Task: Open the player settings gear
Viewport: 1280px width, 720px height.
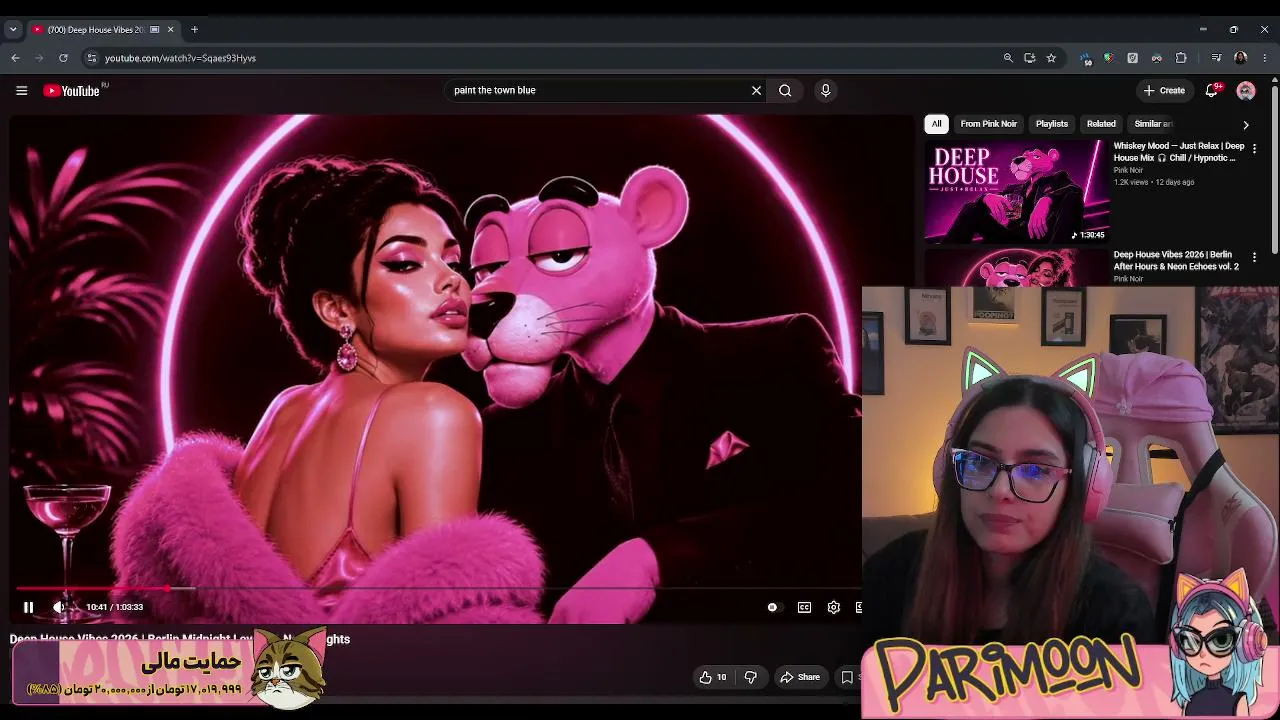Action: point(833,607)
